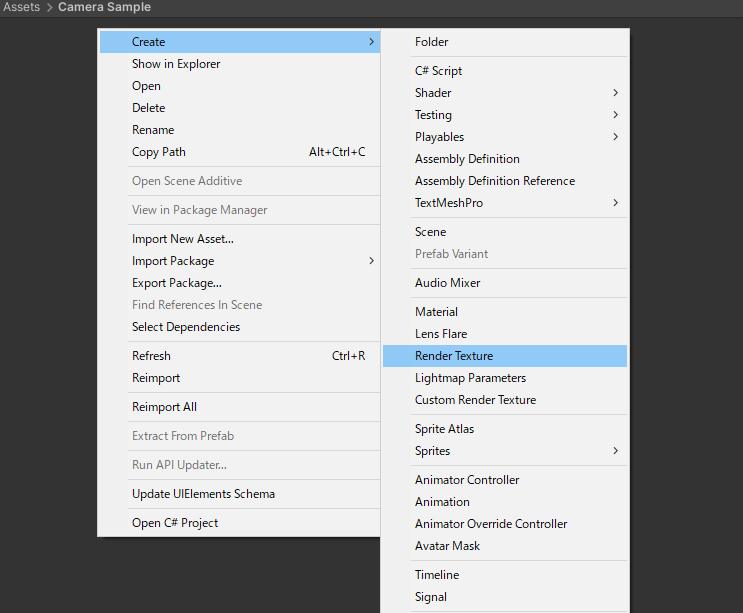Choose Export Package...
The height and width of the screenshot is (613, 743).
click(240, 283)
